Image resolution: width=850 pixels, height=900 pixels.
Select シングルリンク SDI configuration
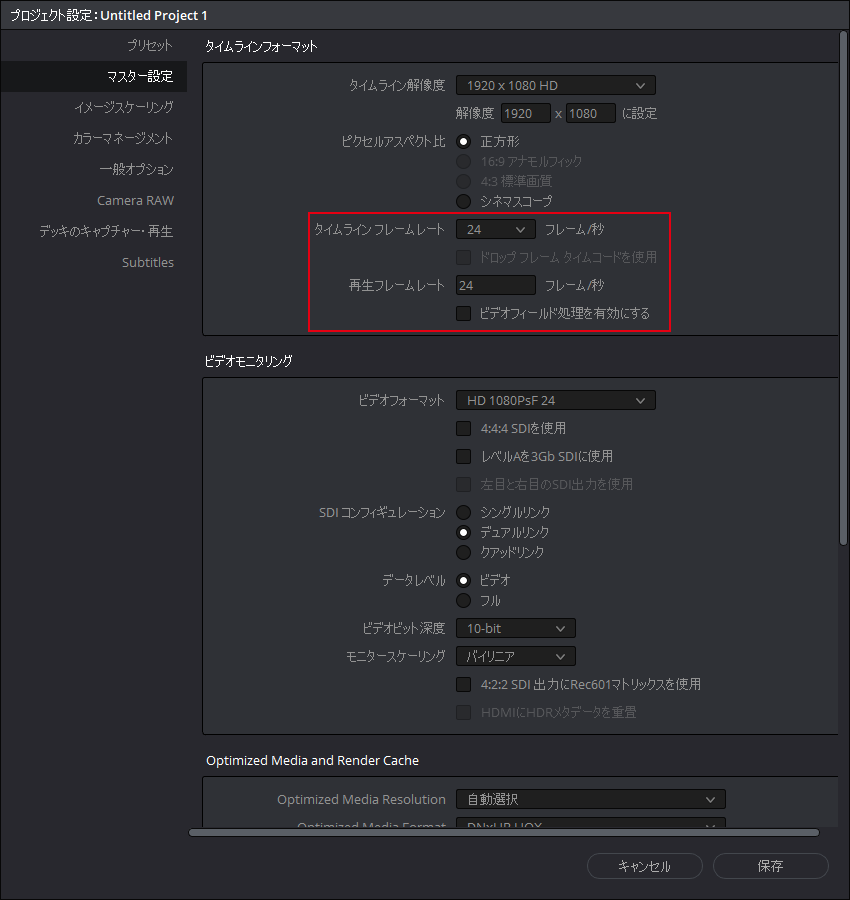464,512
